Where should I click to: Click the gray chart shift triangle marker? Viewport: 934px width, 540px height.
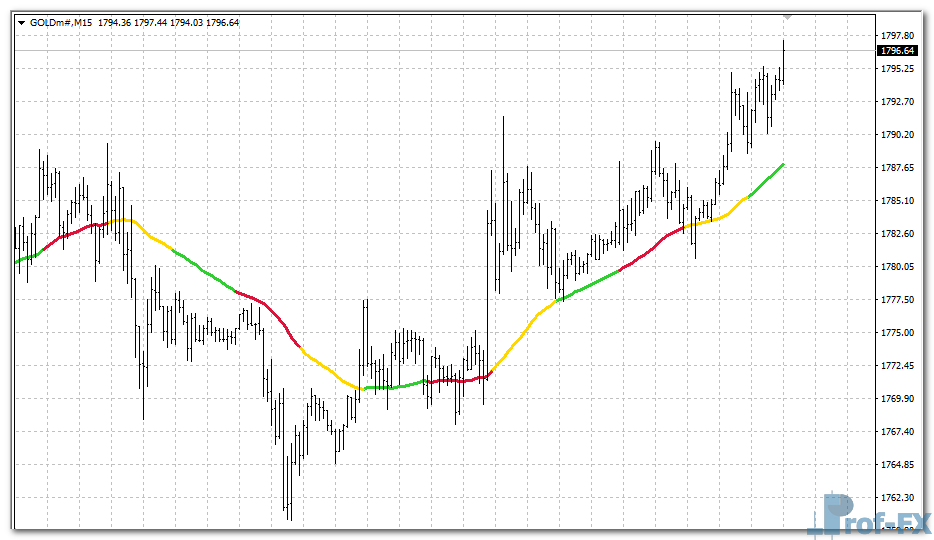(788, 16)
